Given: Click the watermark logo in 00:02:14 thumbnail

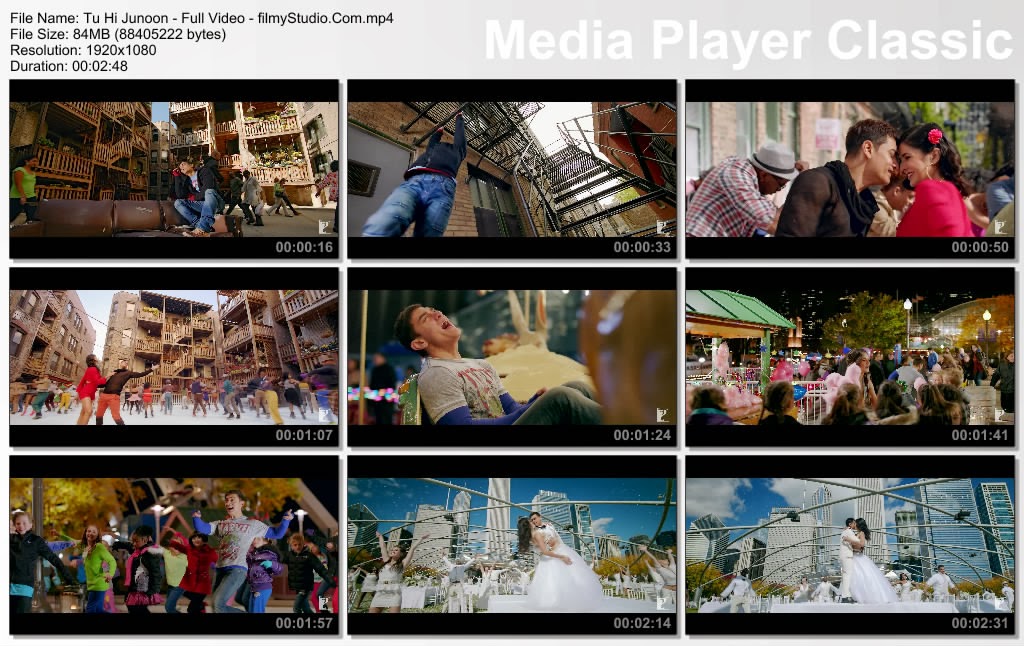Looking at the screenshot, I should (663, 602).
